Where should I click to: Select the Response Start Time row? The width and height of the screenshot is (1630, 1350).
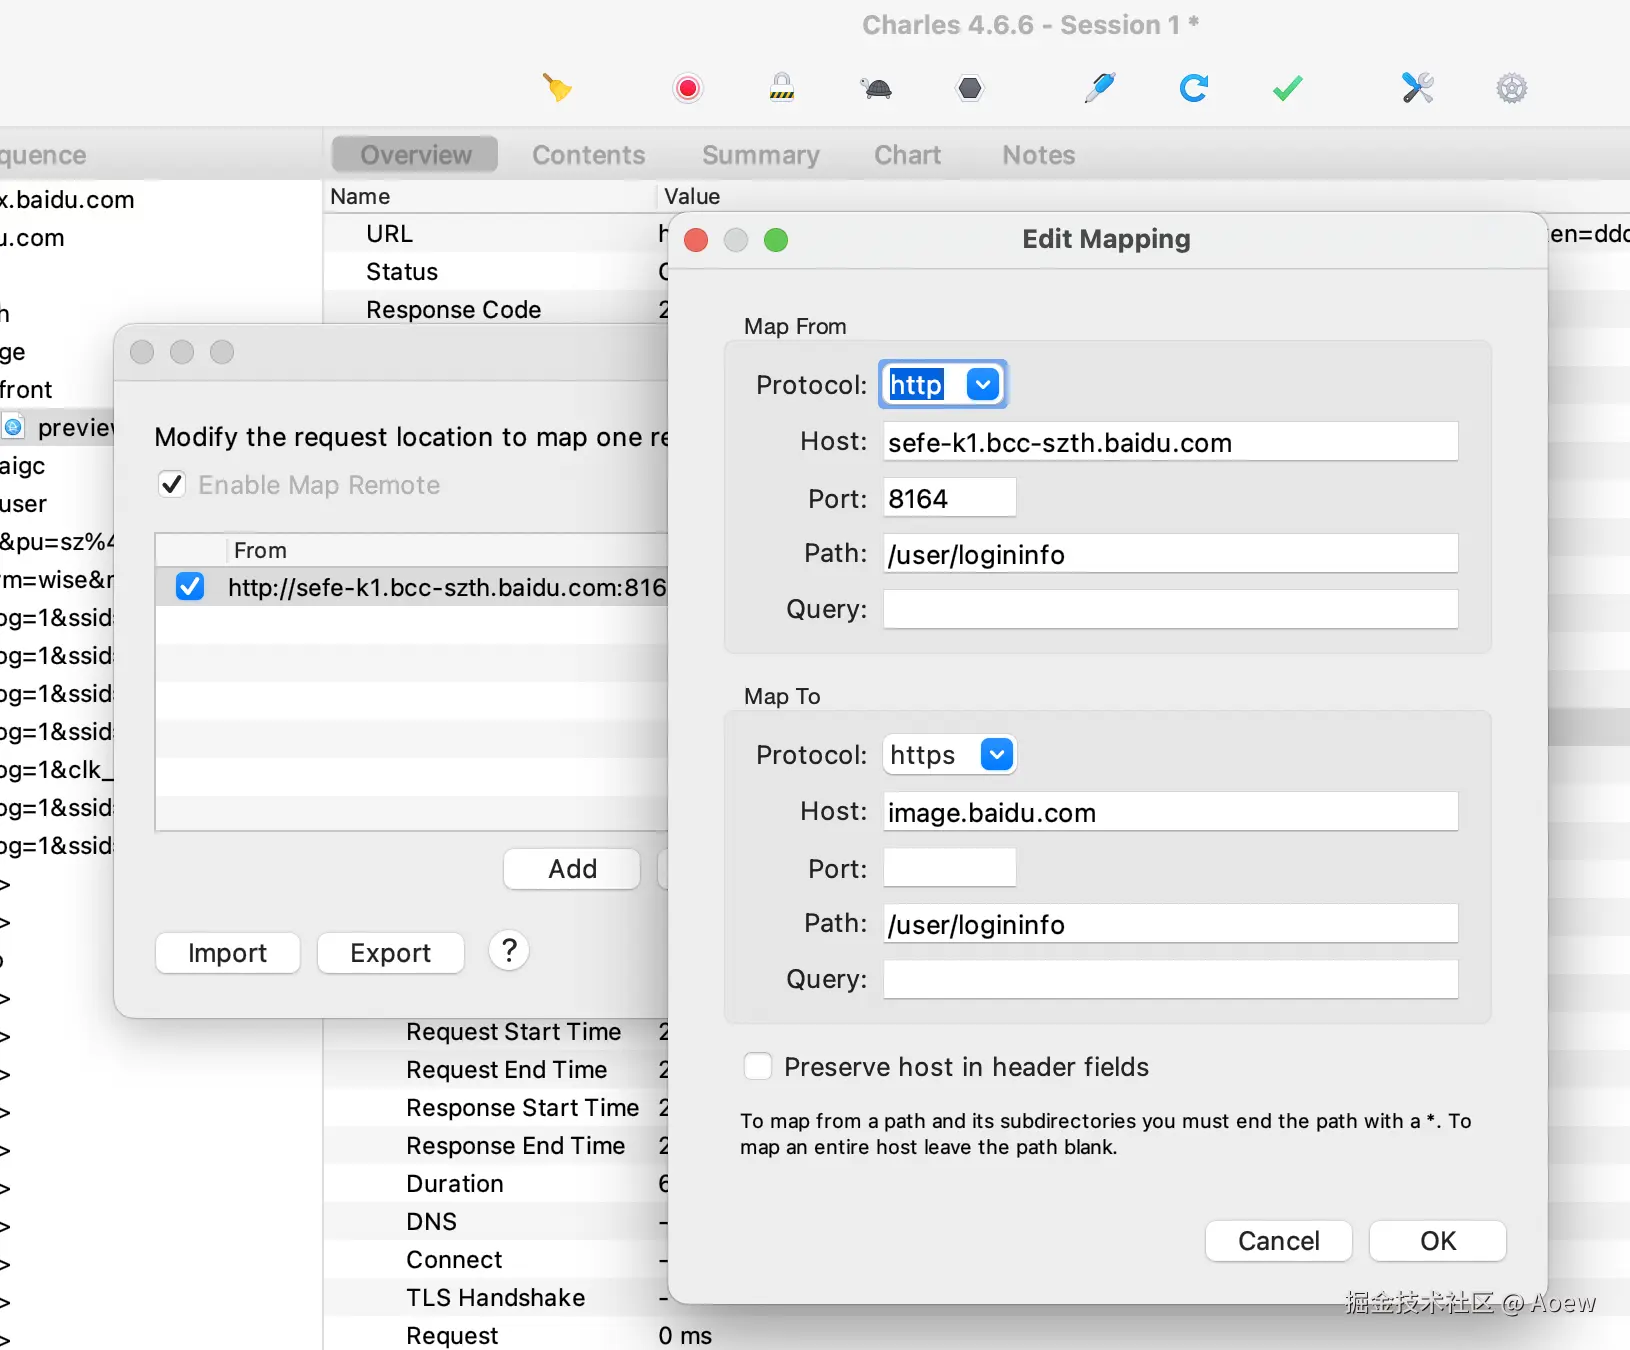496,1108
